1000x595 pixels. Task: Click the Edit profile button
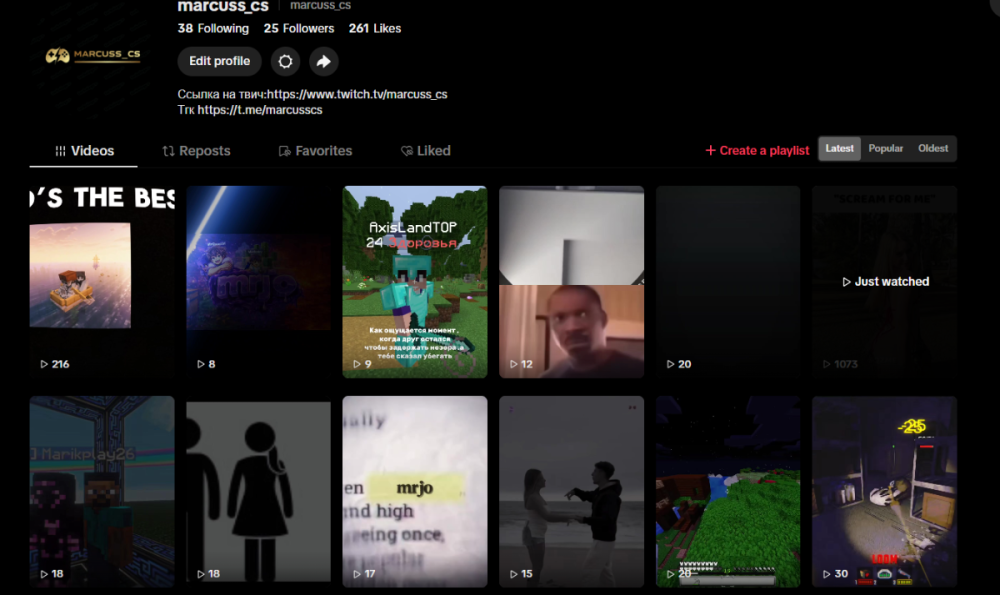(x=219, y=61)
